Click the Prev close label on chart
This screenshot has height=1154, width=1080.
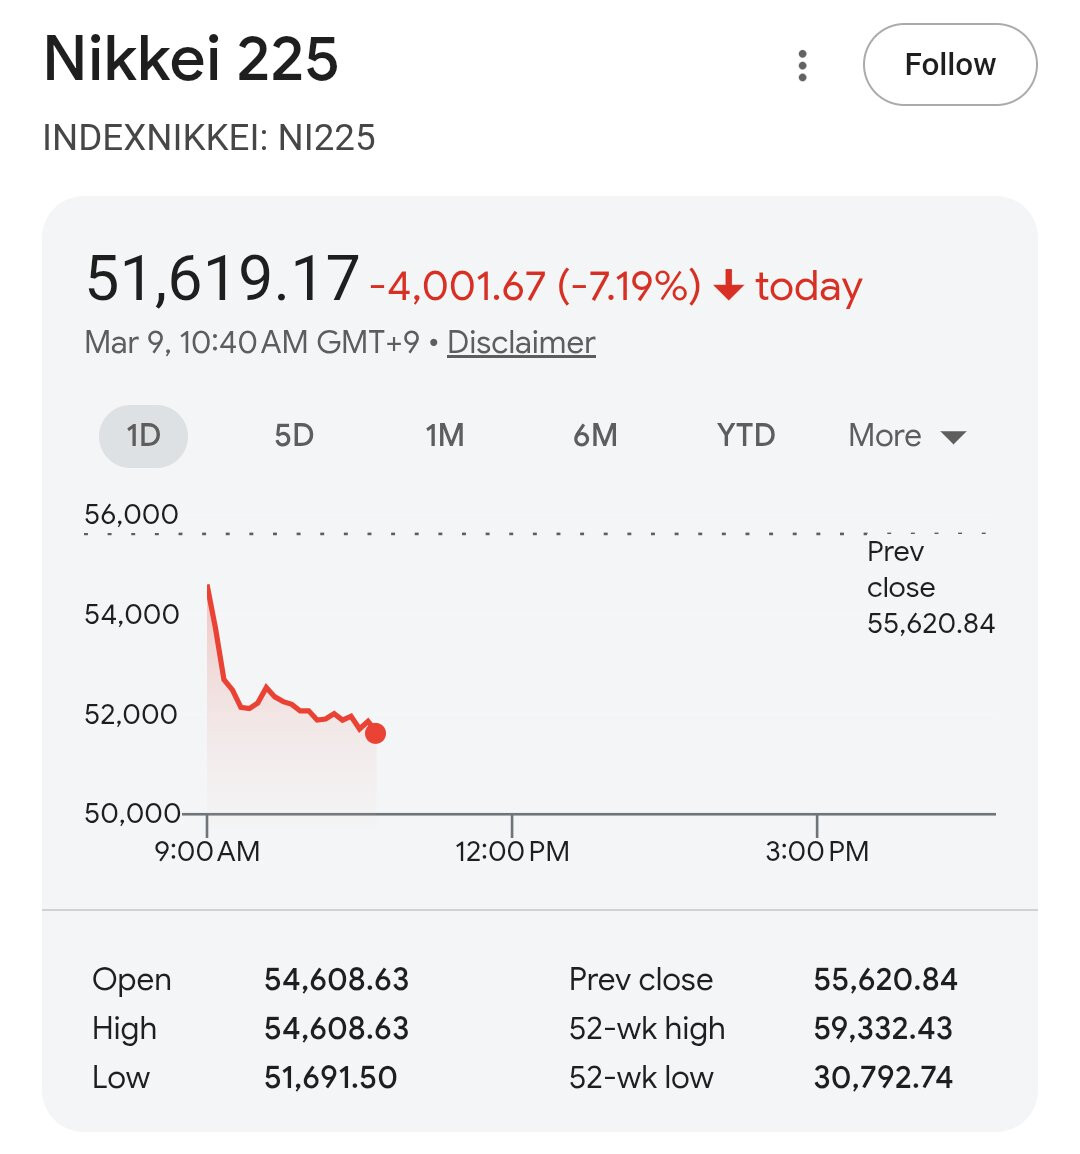click(929, 587)
